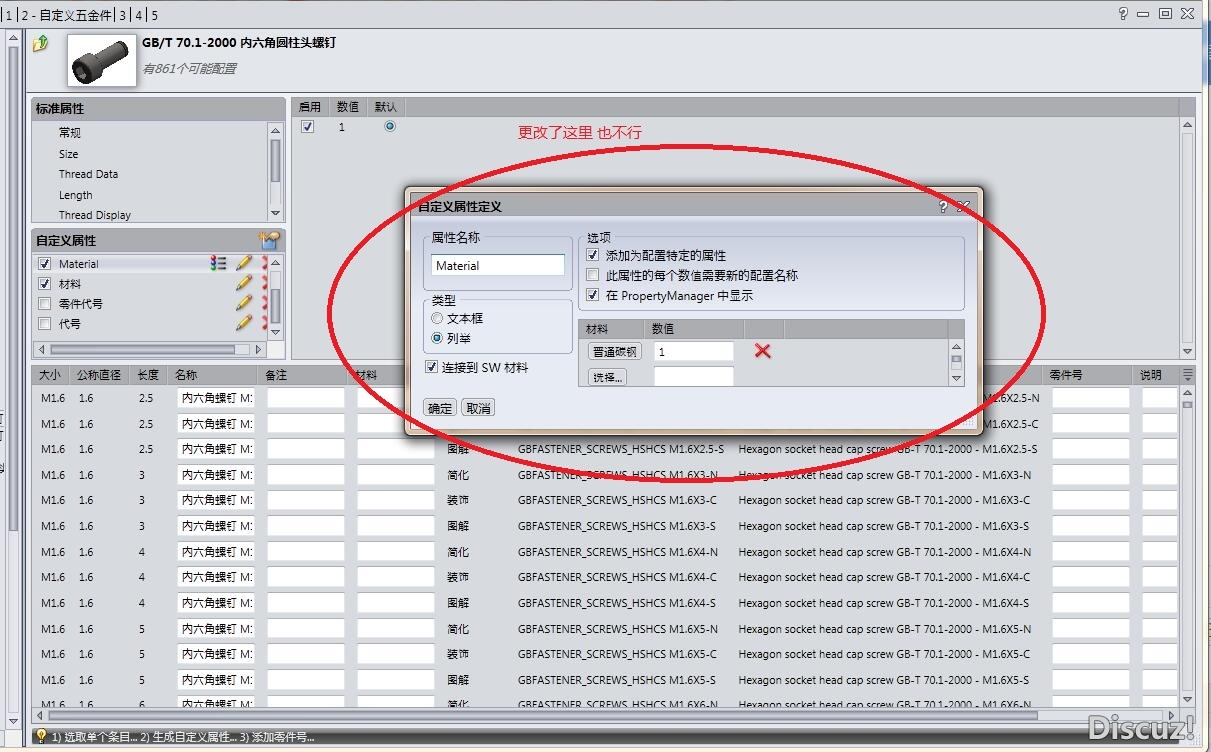Click the 标准属性 list scroll-down arrow
This screenshot has height=752, width=1211.
[x=276, y=214]
